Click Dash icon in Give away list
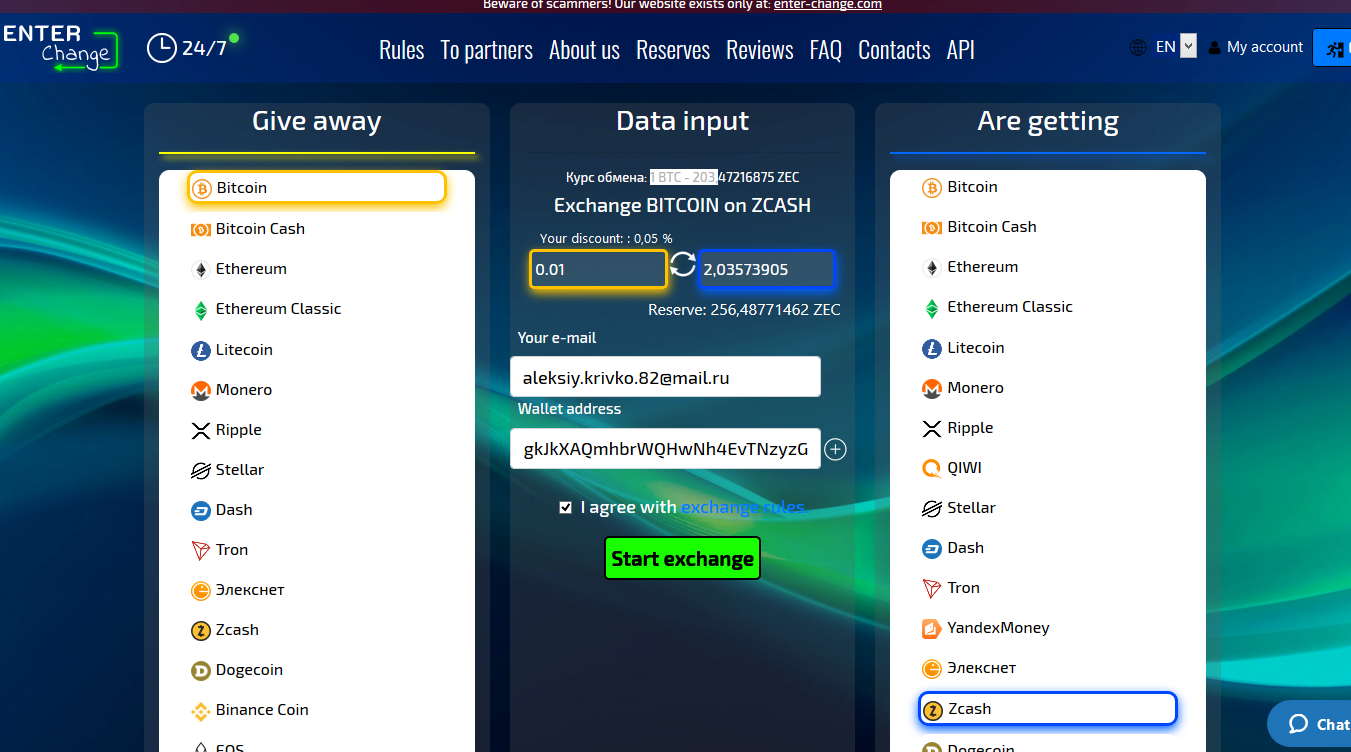 [201, 510]
